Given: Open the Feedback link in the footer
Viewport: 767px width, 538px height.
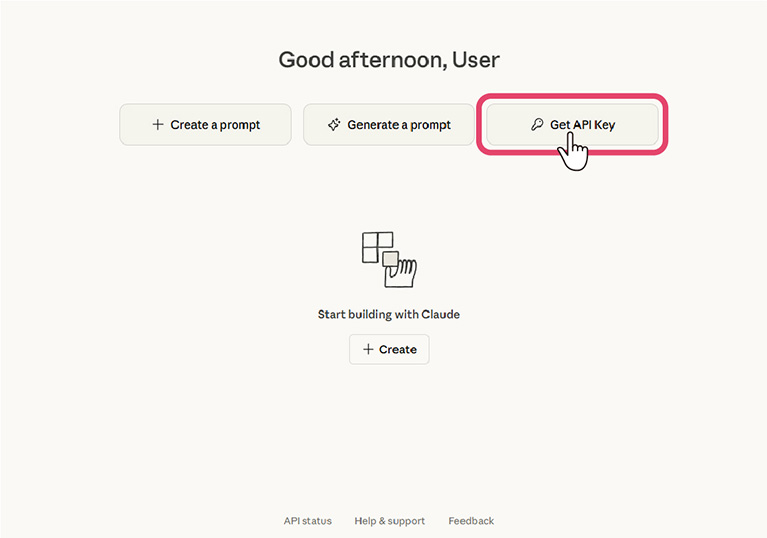Looking at the screenshot, I should [x=471, y=521].
